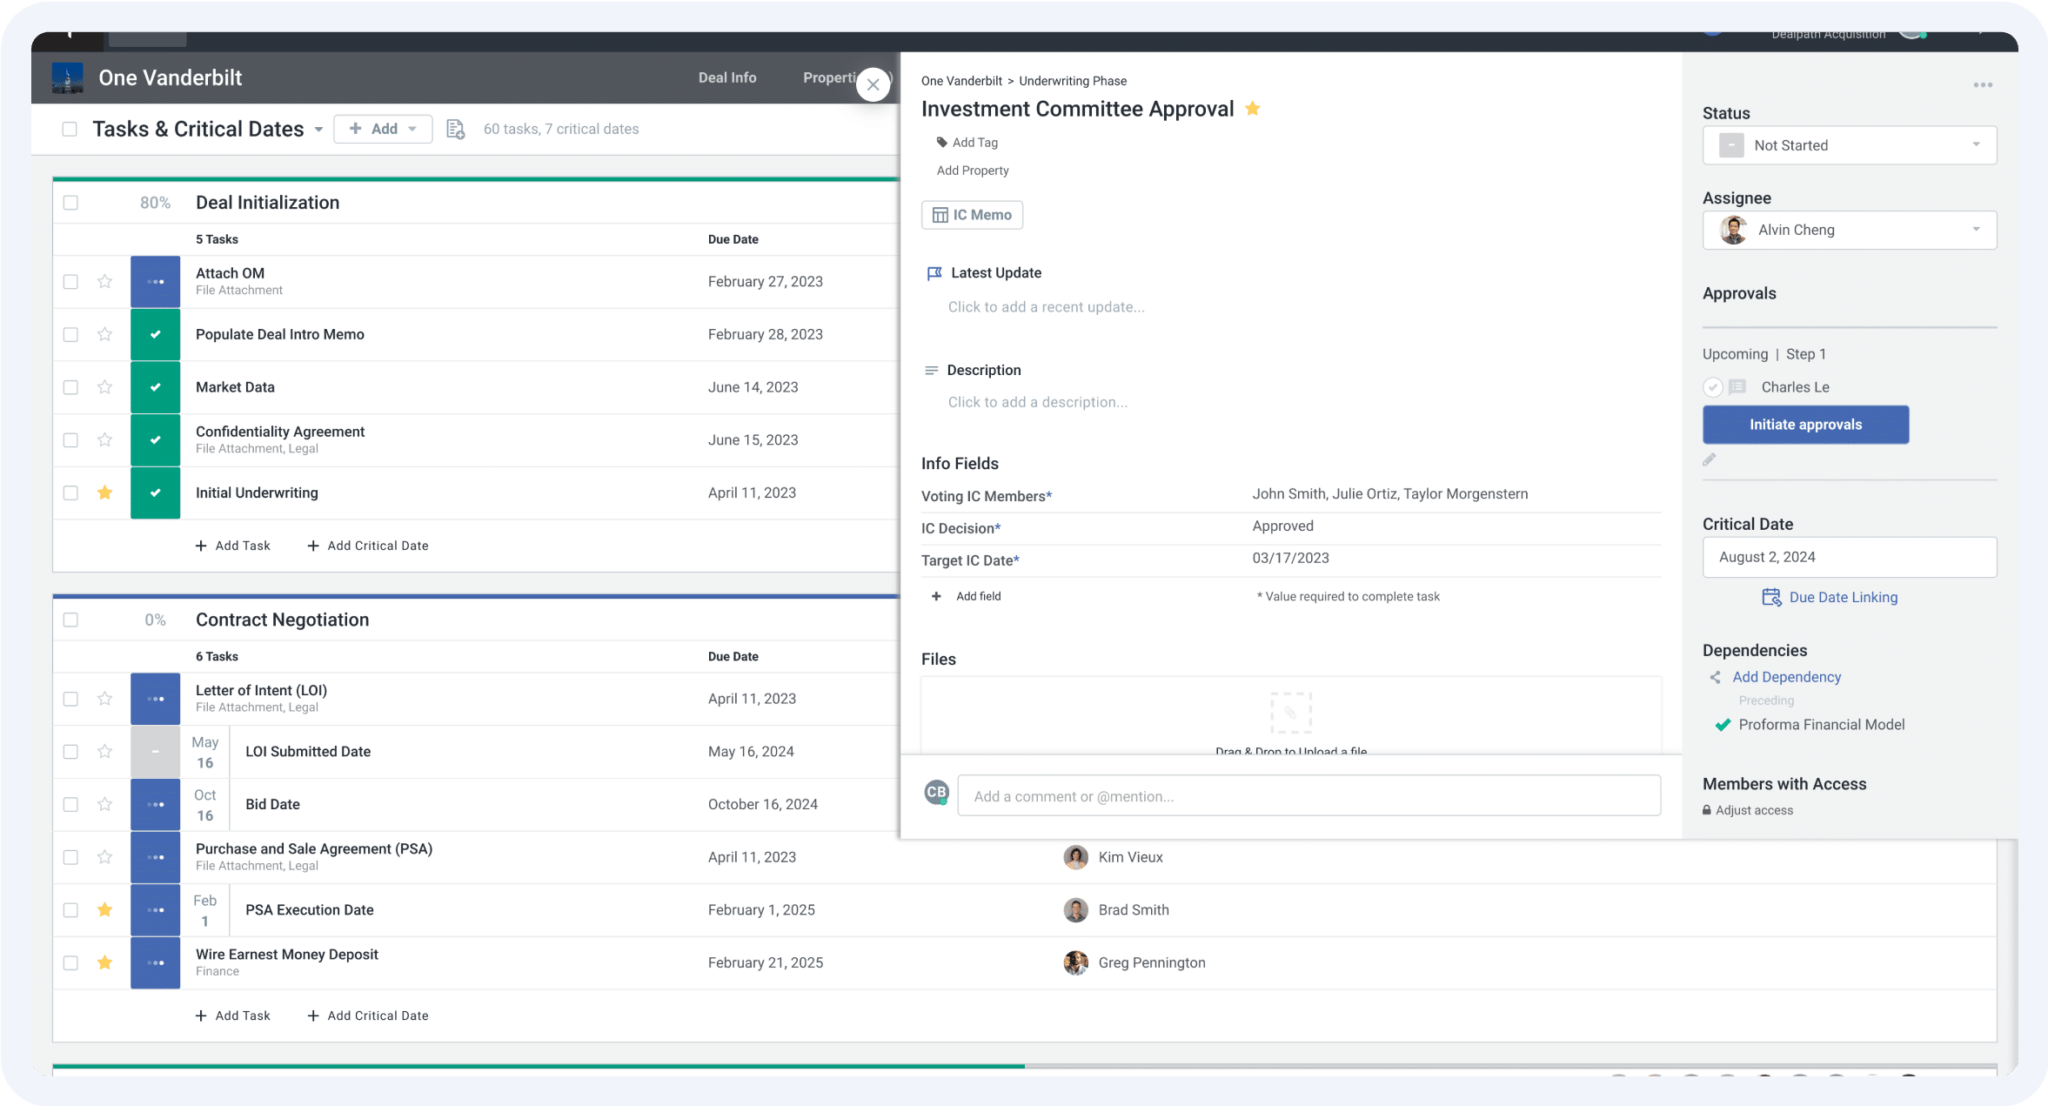Image resolution: width=2048 pixels, height=1106 pixels.
Task: Click the star on Investment Committee Approval title
Action: 1253,108
